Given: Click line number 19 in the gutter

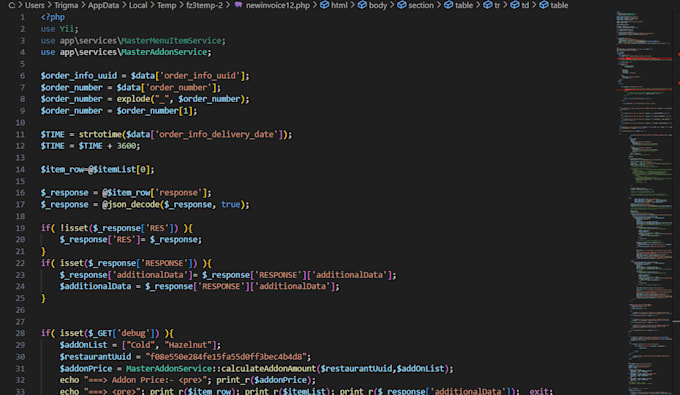Looking at the screenshot, I should coord(20,228).
